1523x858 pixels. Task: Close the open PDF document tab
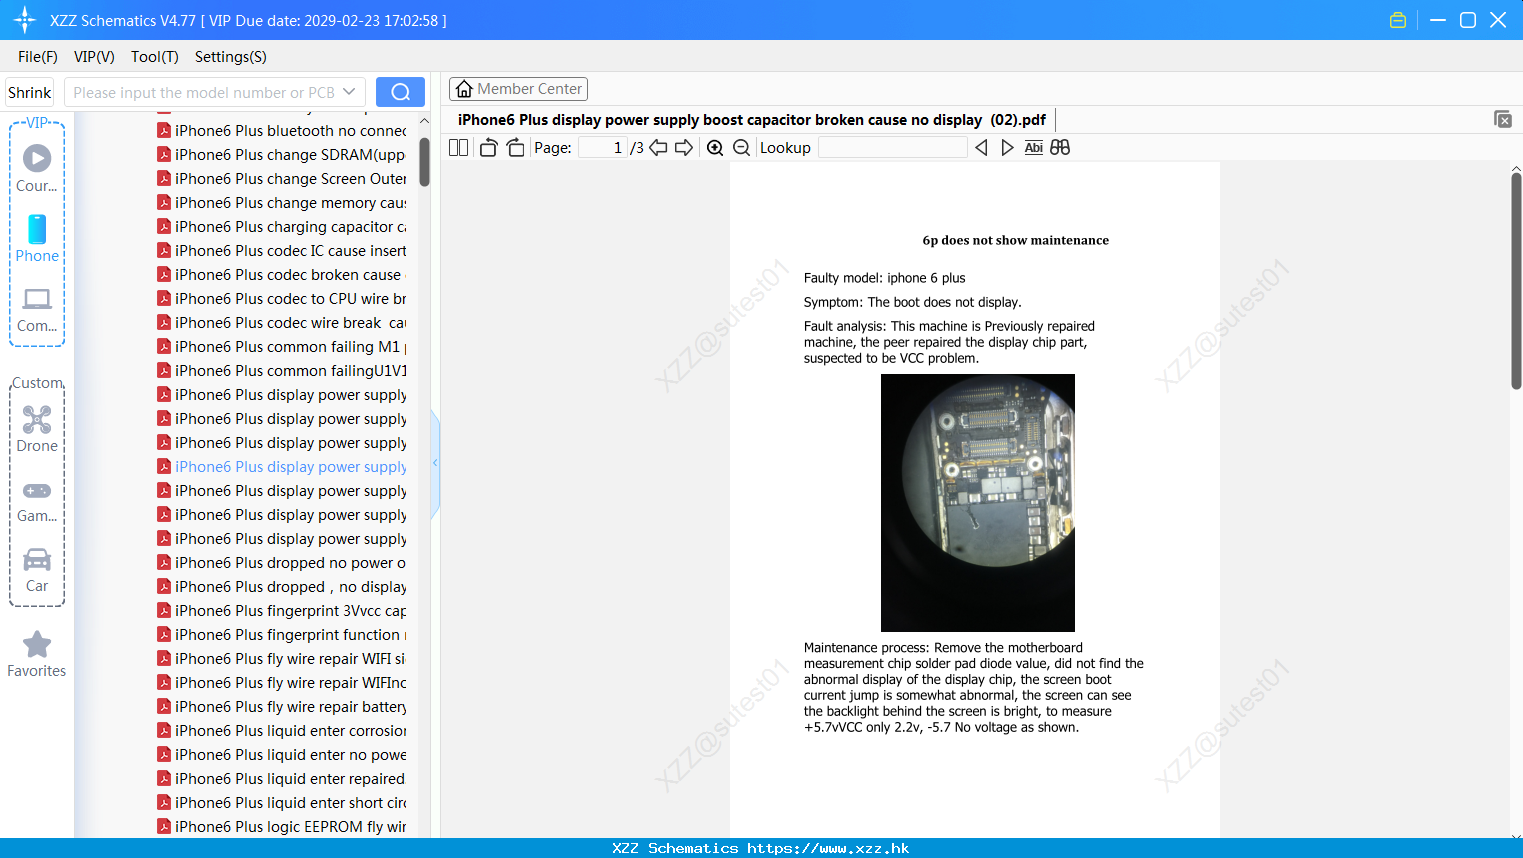(x=1503, y=119)
